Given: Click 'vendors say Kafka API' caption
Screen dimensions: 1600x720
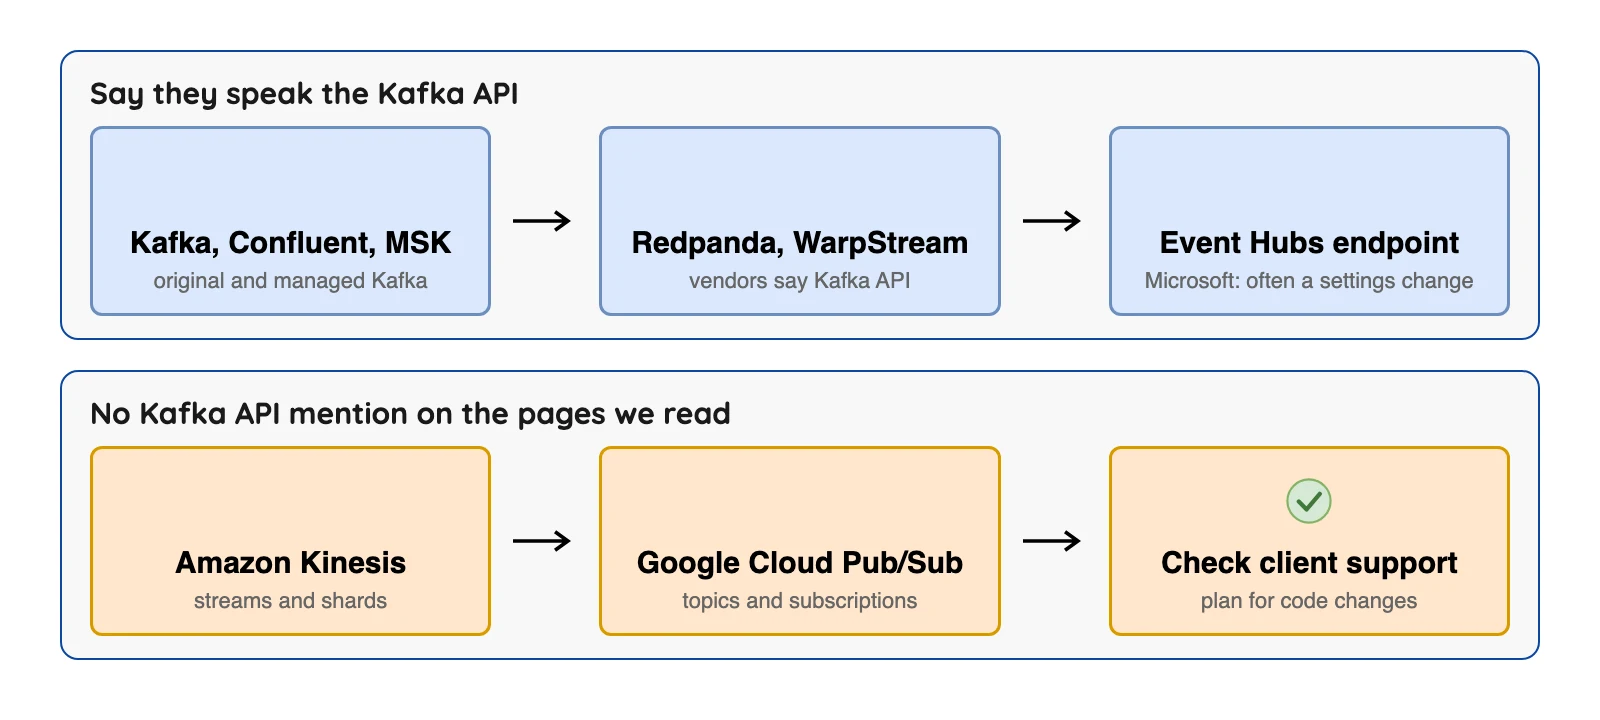Looking at the screenshot, I should click(800, 281).
